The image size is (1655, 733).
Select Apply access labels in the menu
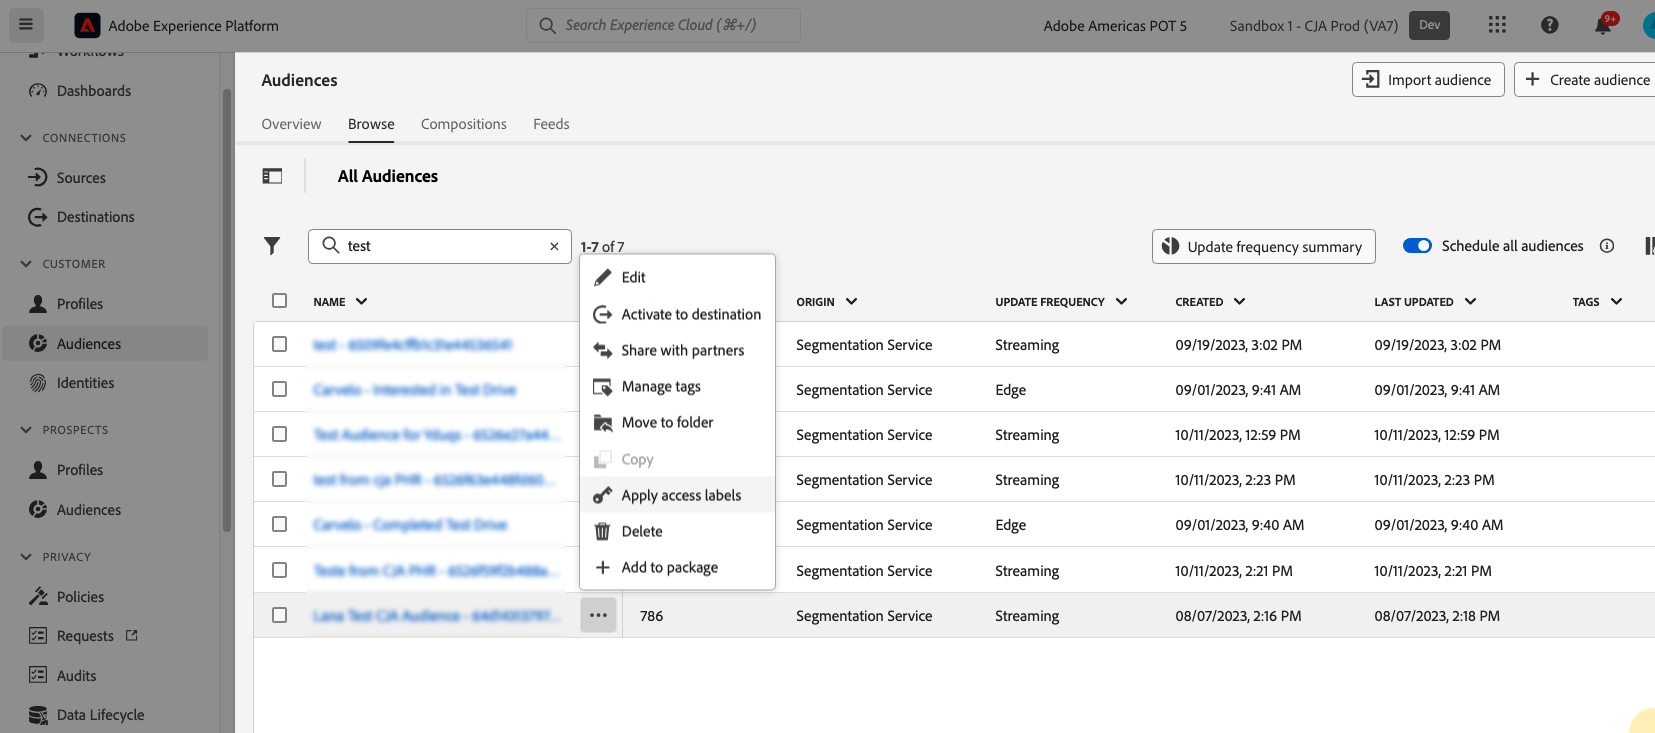pyautogui.click(x=677, y=495)
